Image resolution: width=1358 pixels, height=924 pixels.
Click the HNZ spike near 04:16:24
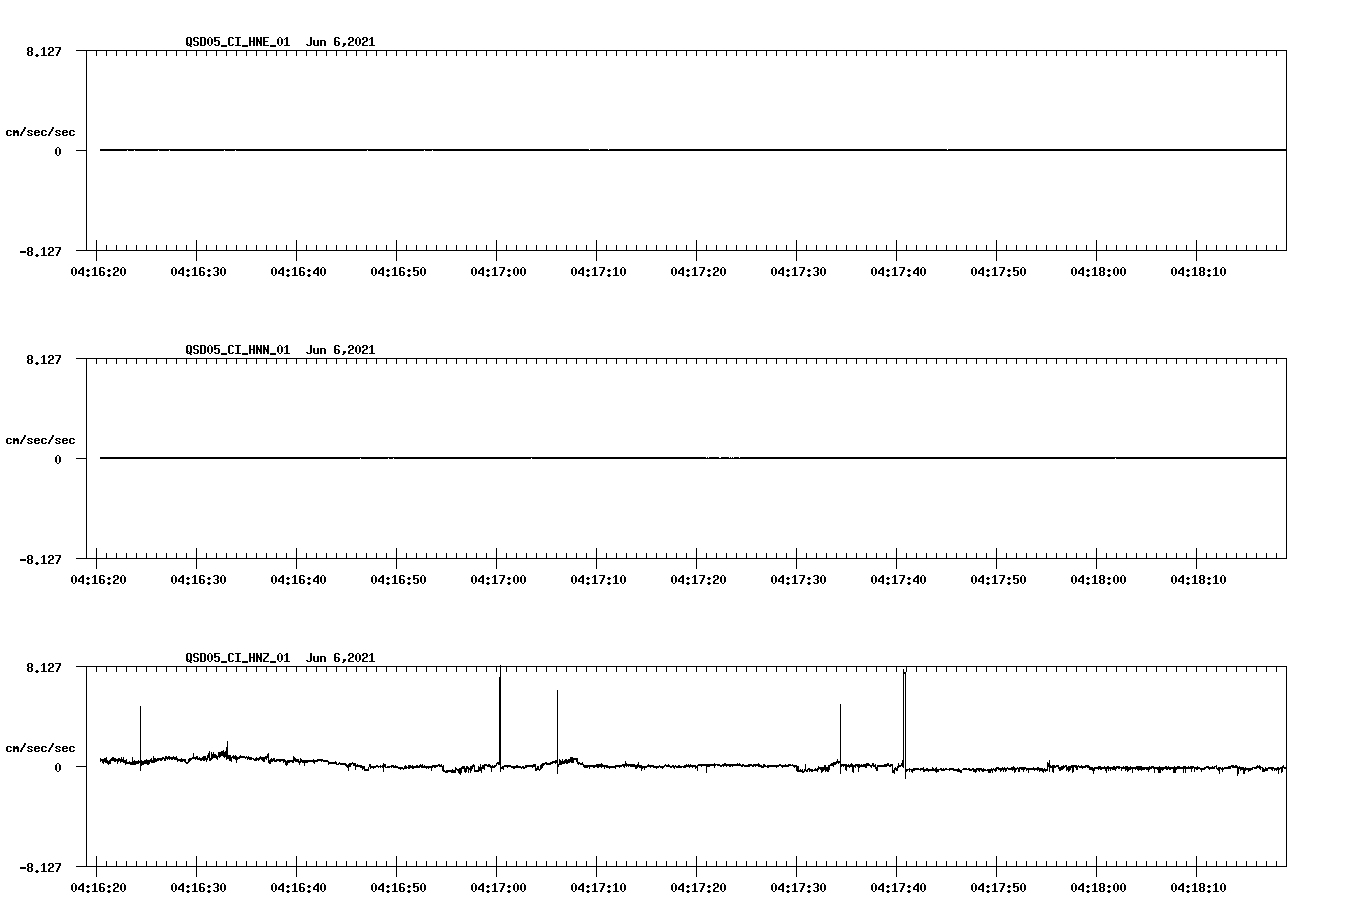pos(140,738)
